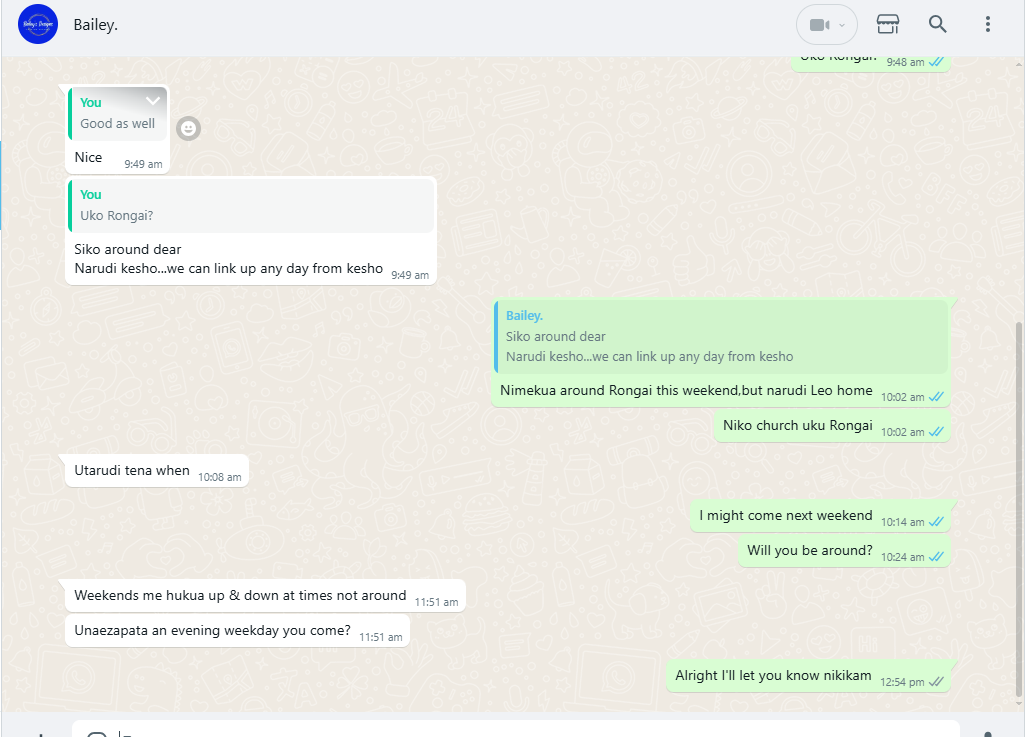Search within the Bailey chat
This screenshot has width=1025, height=737.
click(937, 24)
